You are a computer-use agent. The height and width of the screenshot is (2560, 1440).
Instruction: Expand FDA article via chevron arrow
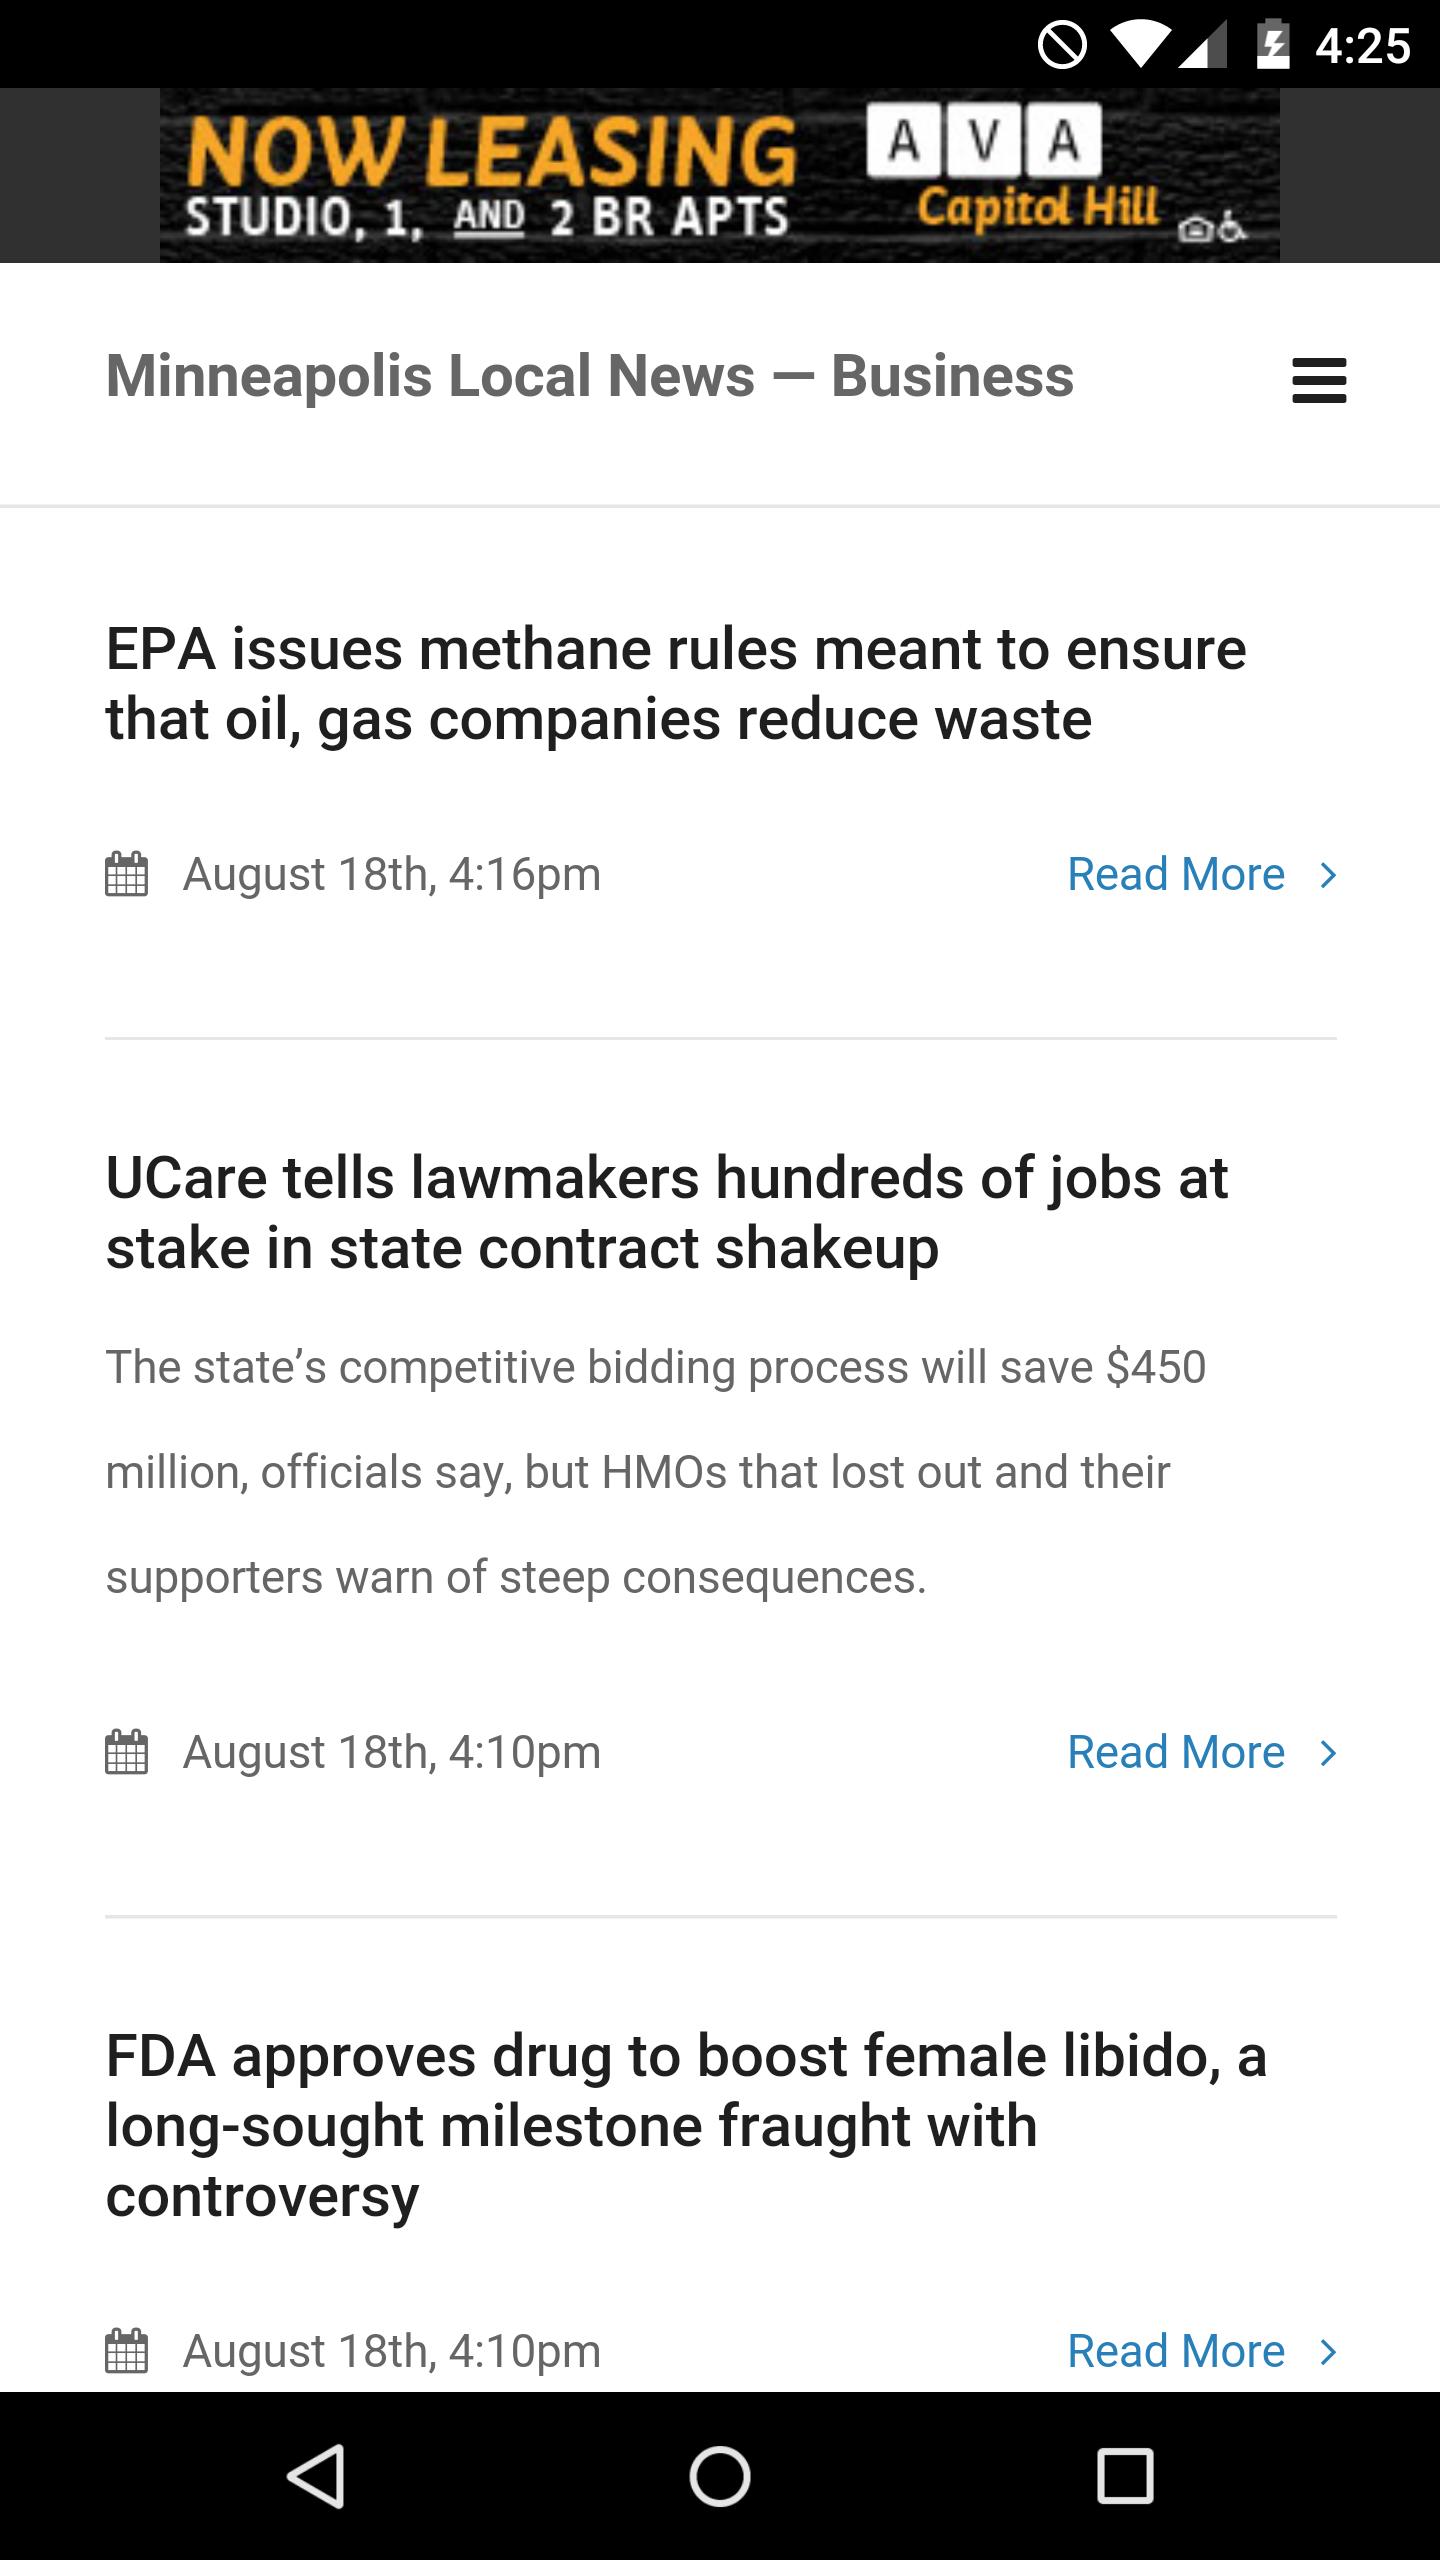pos(1328,2351)
